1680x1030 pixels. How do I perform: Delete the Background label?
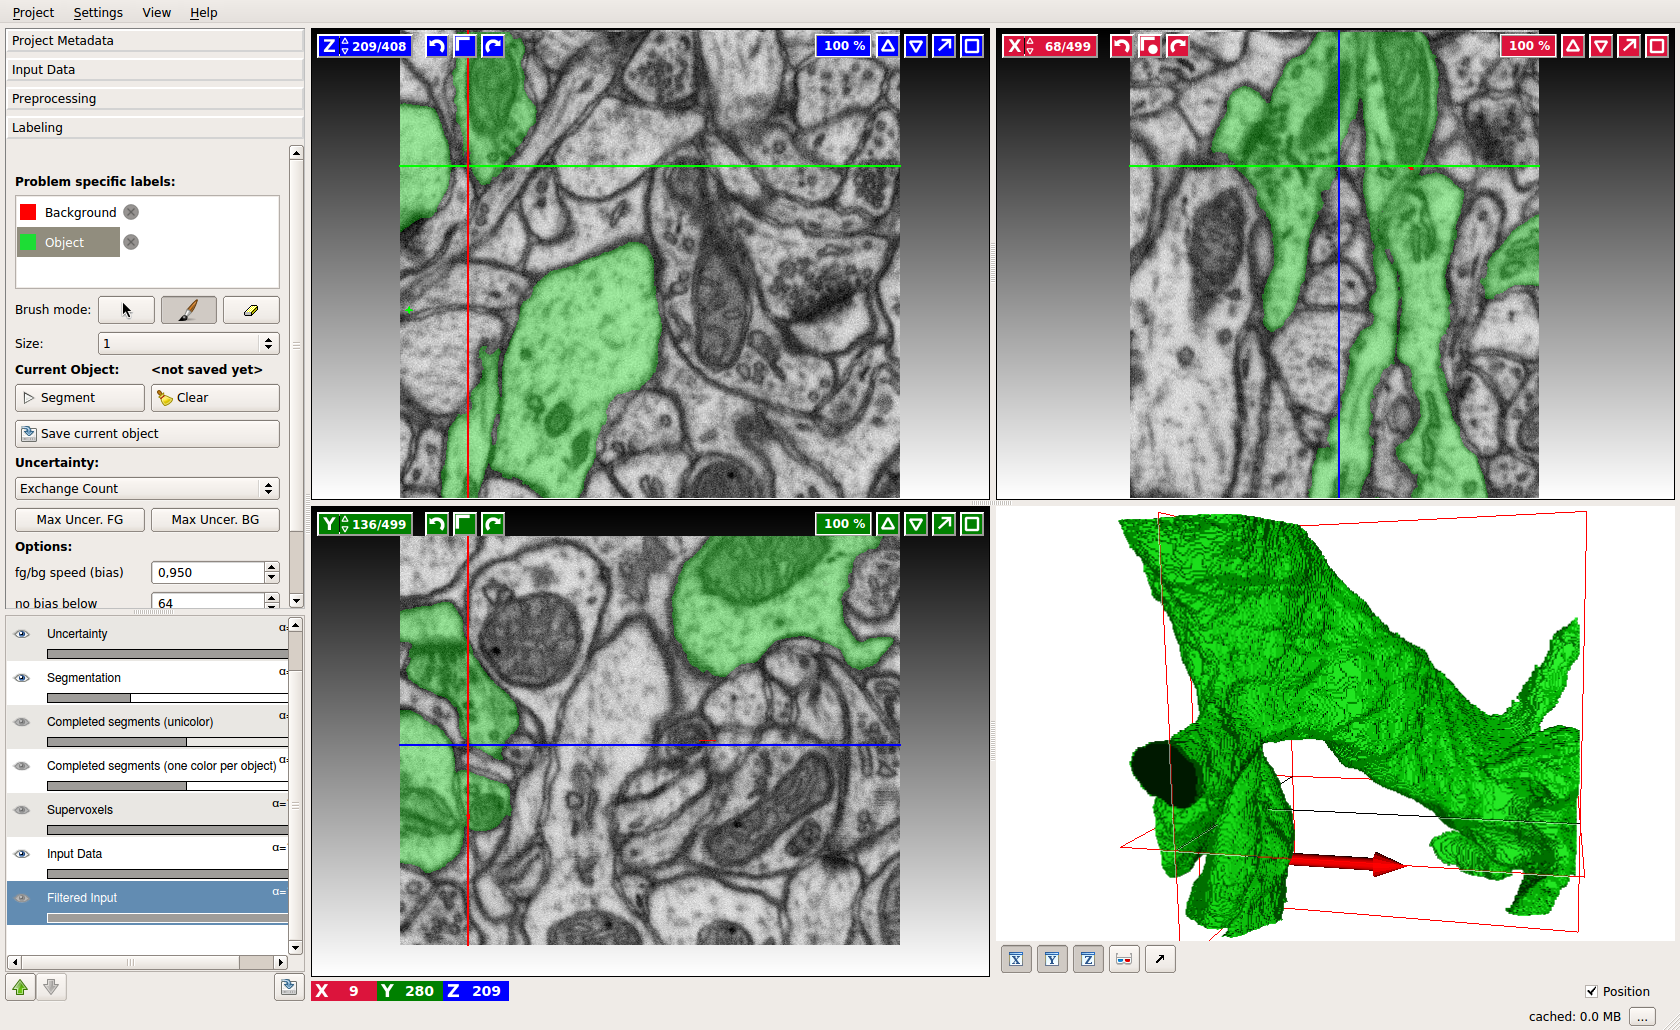tap(131, 212)
